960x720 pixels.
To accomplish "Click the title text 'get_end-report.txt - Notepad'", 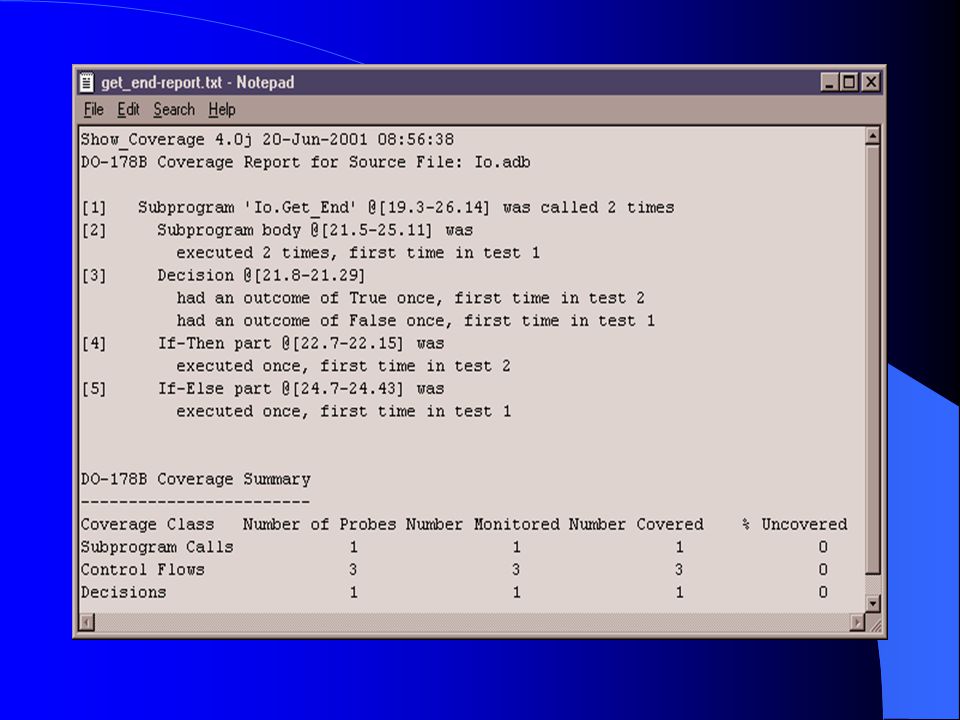I will point(198,82).
